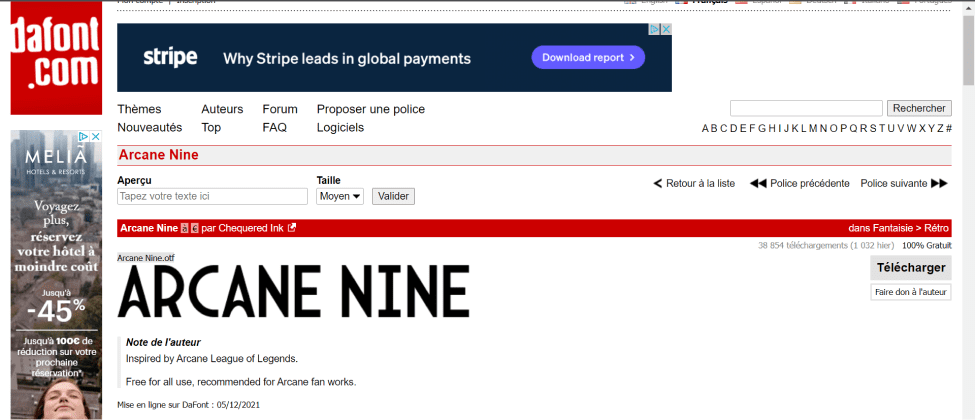Click accents indicator icon beside Arcane Nine
975x420 pixels.
tap(185, 228)
